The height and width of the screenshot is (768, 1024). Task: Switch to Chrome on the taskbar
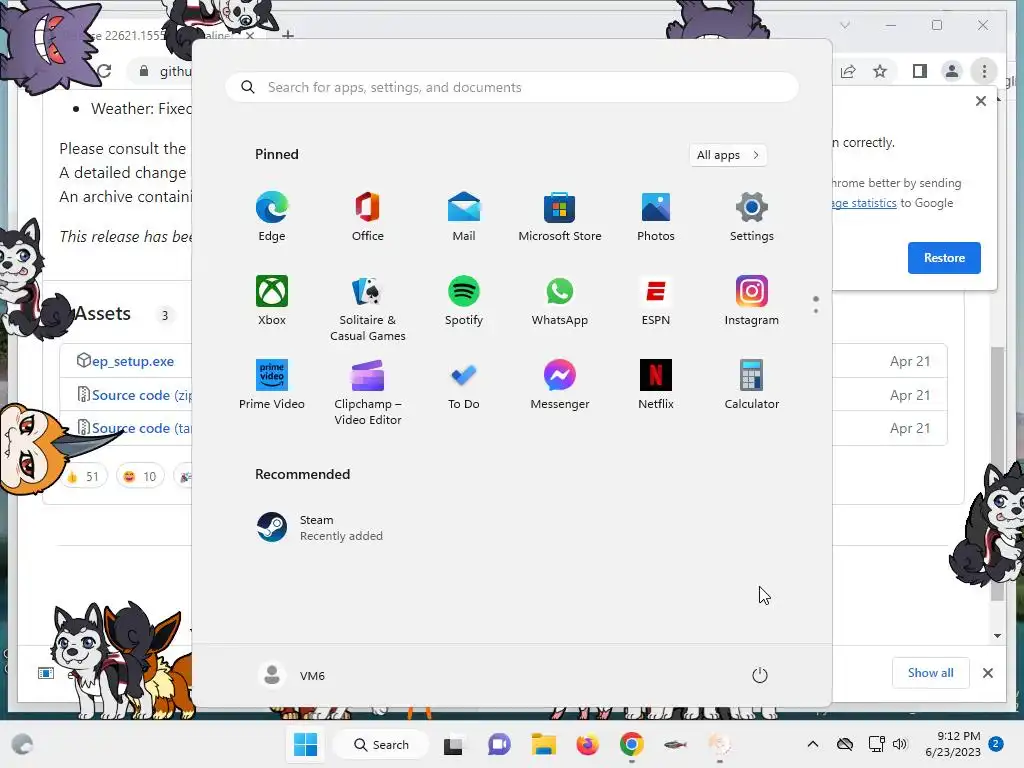(632, 744)
